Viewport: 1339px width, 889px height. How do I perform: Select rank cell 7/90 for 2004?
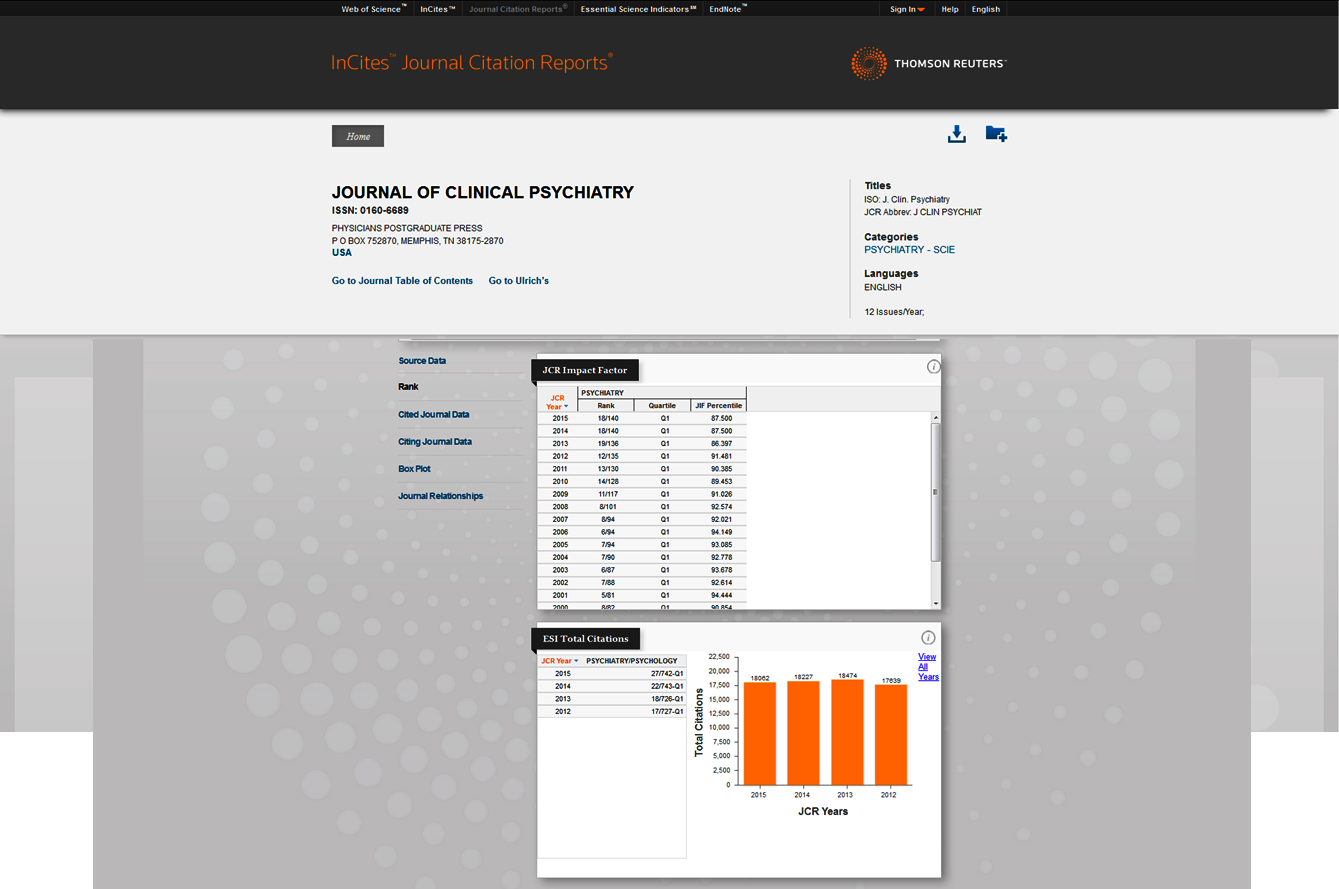coord(608,557)
